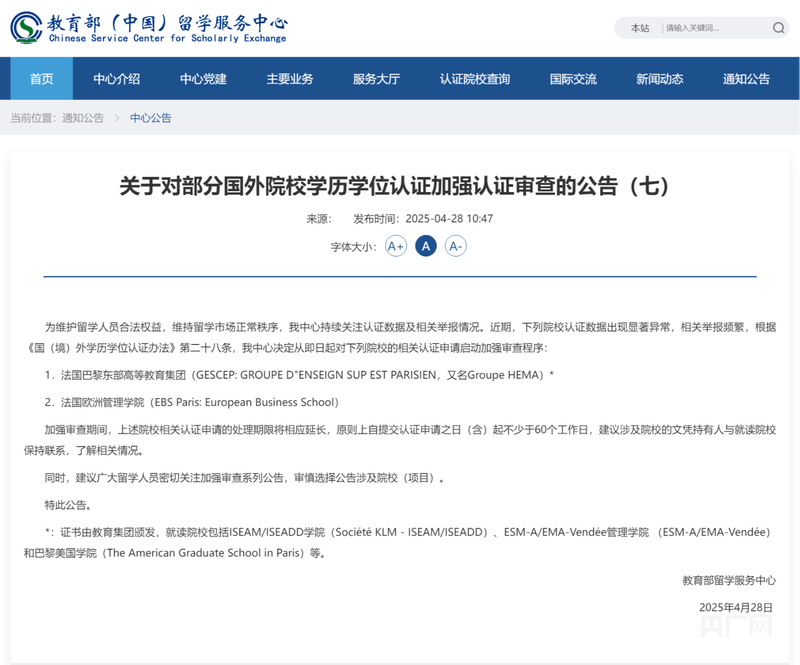The height and width of the screenshot is (665, 800).
Task: Click the CSCSE logo emblem
Action: tap(27, 27)
